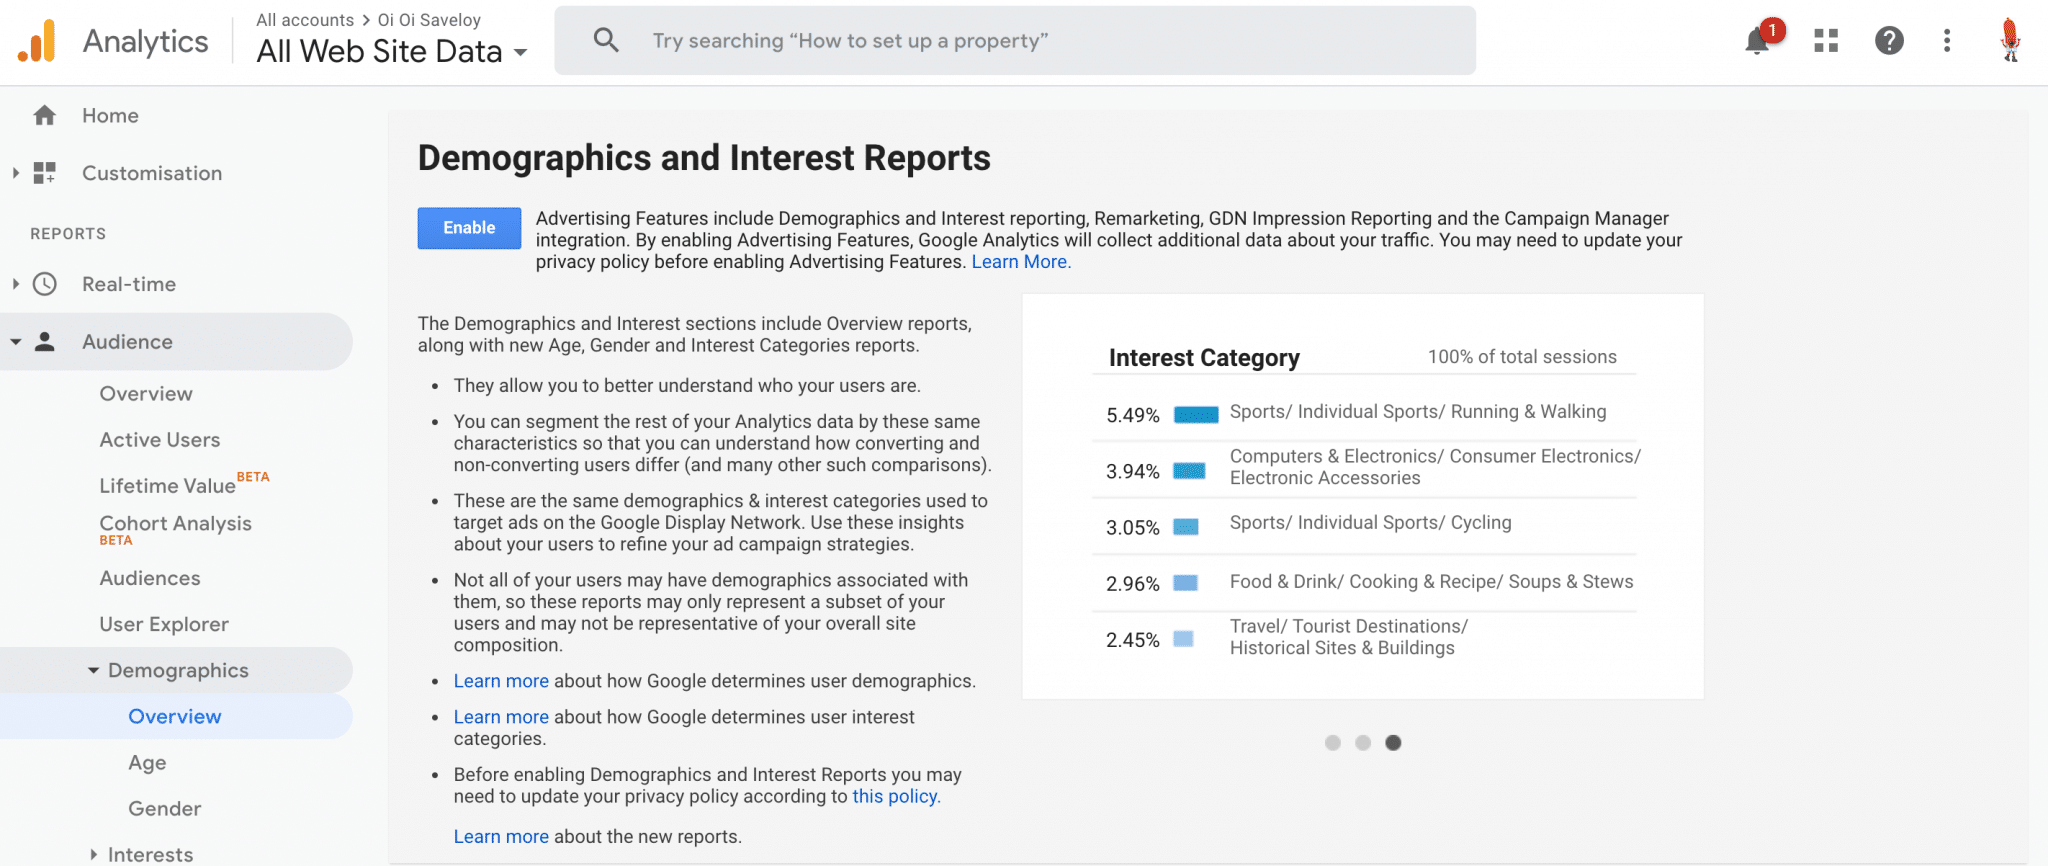This screenshot has width=2048, height=866.
Task: Open Learn more about user interest categories link
Action: click(501, 717)
